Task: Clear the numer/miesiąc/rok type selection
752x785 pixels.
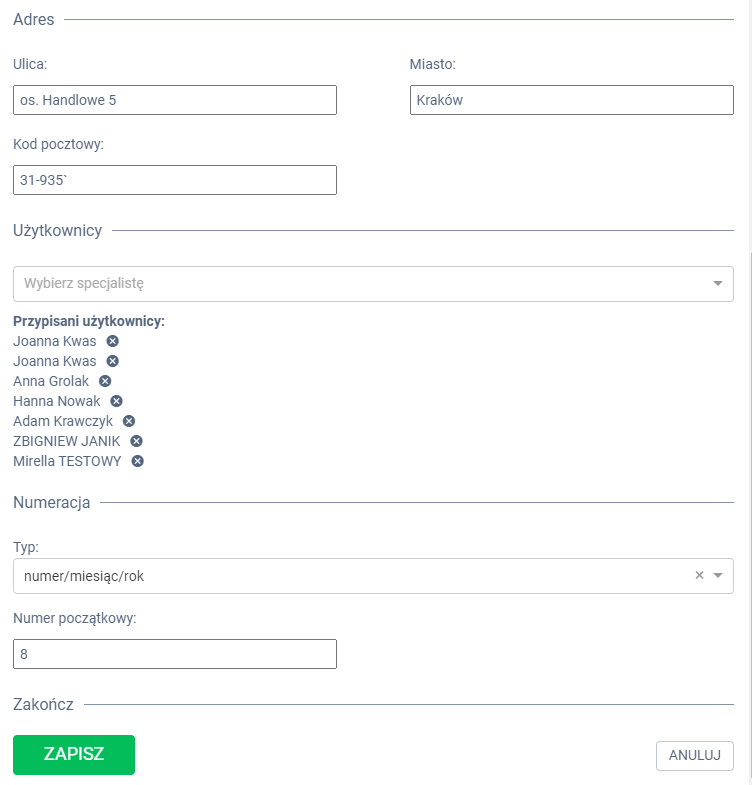Action: (700, 575)
